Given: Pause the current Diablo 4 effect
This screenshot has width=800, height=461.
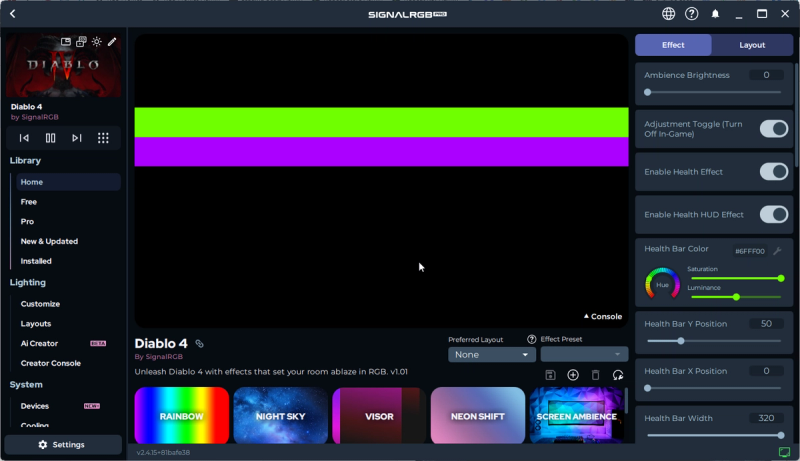Looking at the screenshot, I should (50, 138).
